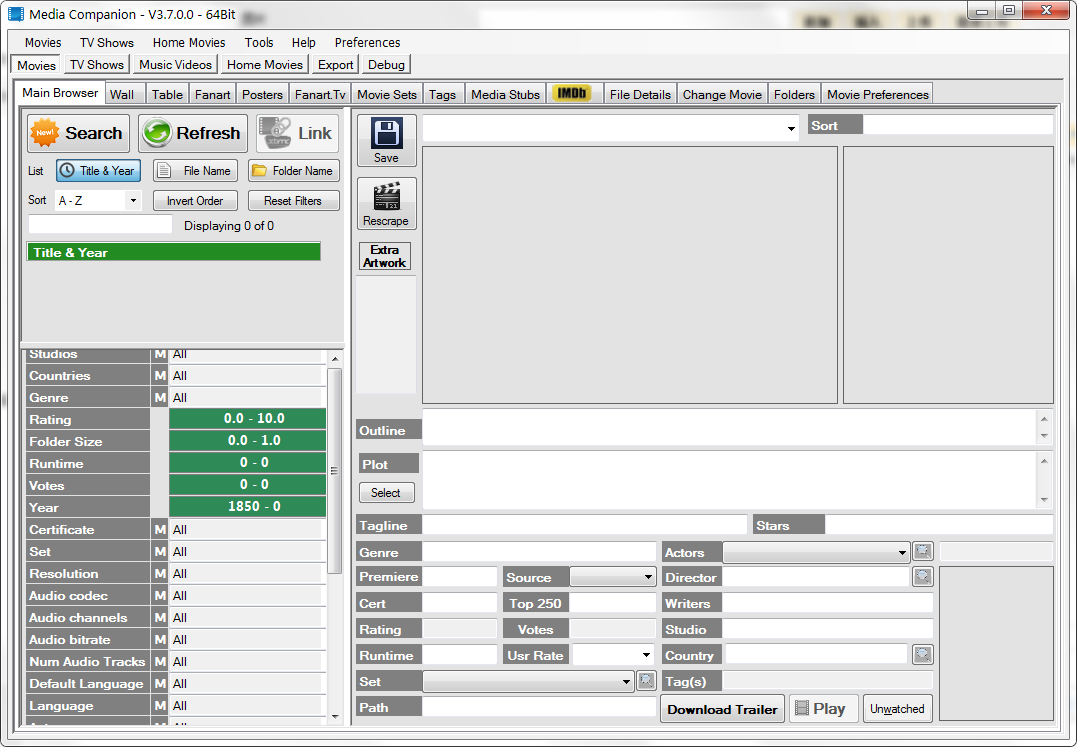Click the XBMC Link button
Screen dimensions: 1077x747
point(297,133)
